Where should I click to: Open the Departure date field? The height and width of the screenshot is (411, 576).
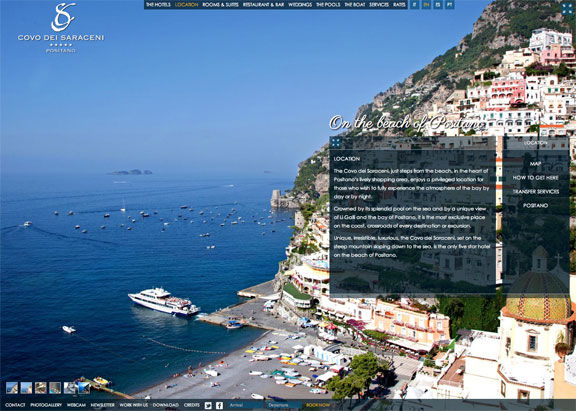coord(284,405)
